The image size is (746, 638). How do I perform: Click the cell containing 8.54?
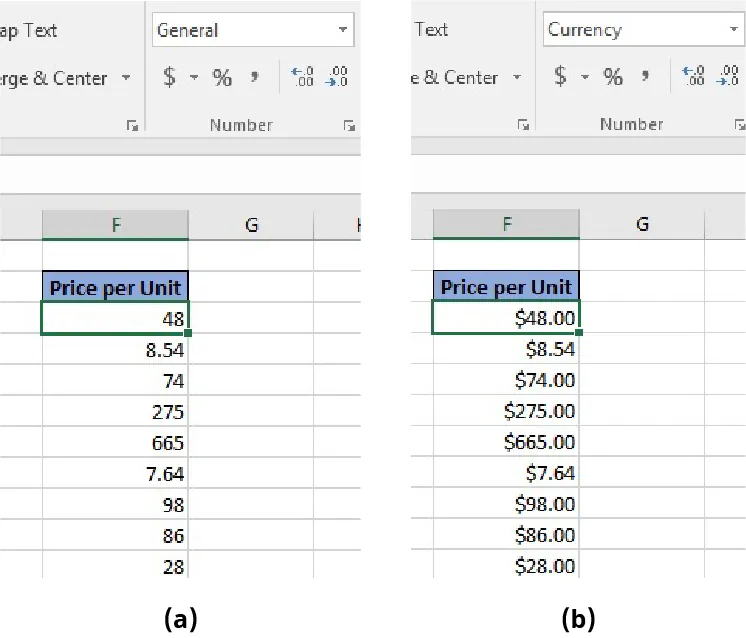[x=115, y=350]
